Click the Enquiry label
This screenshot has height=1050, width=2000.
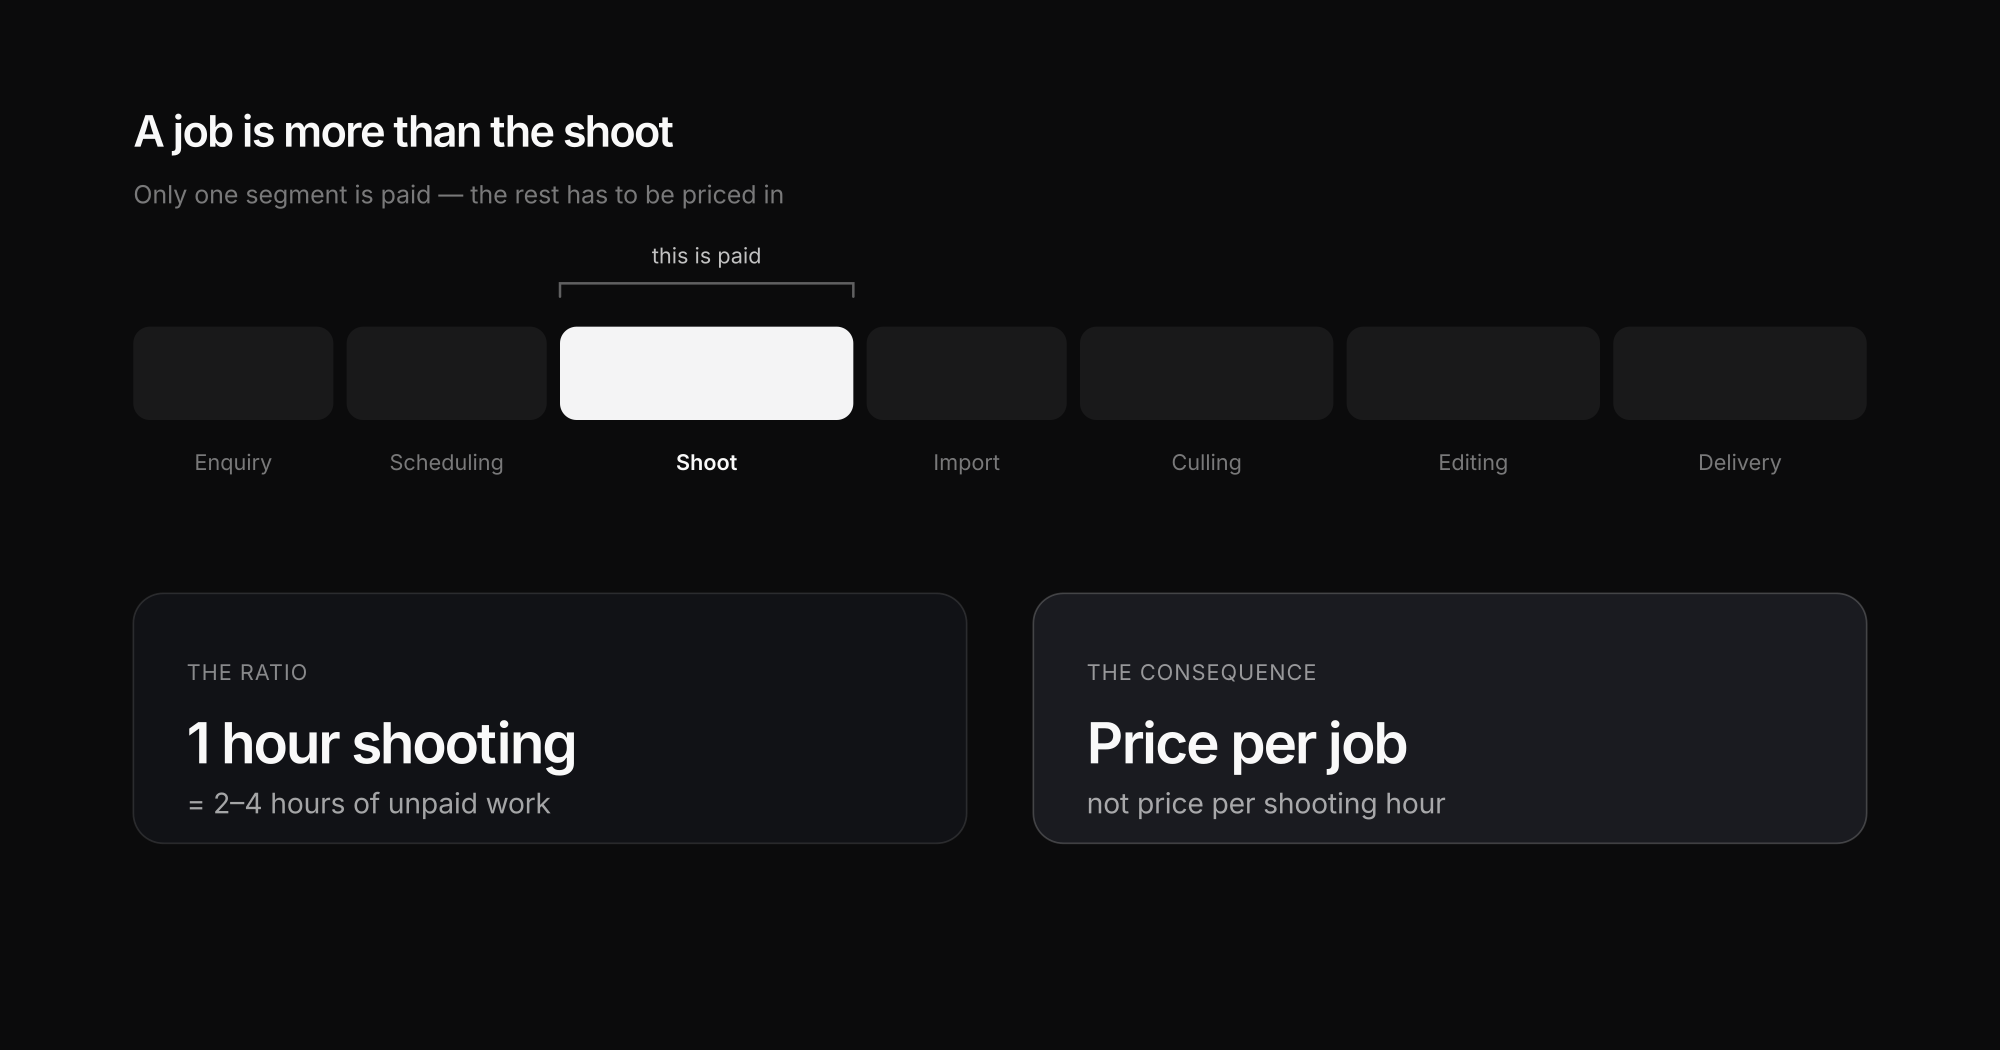233,463
